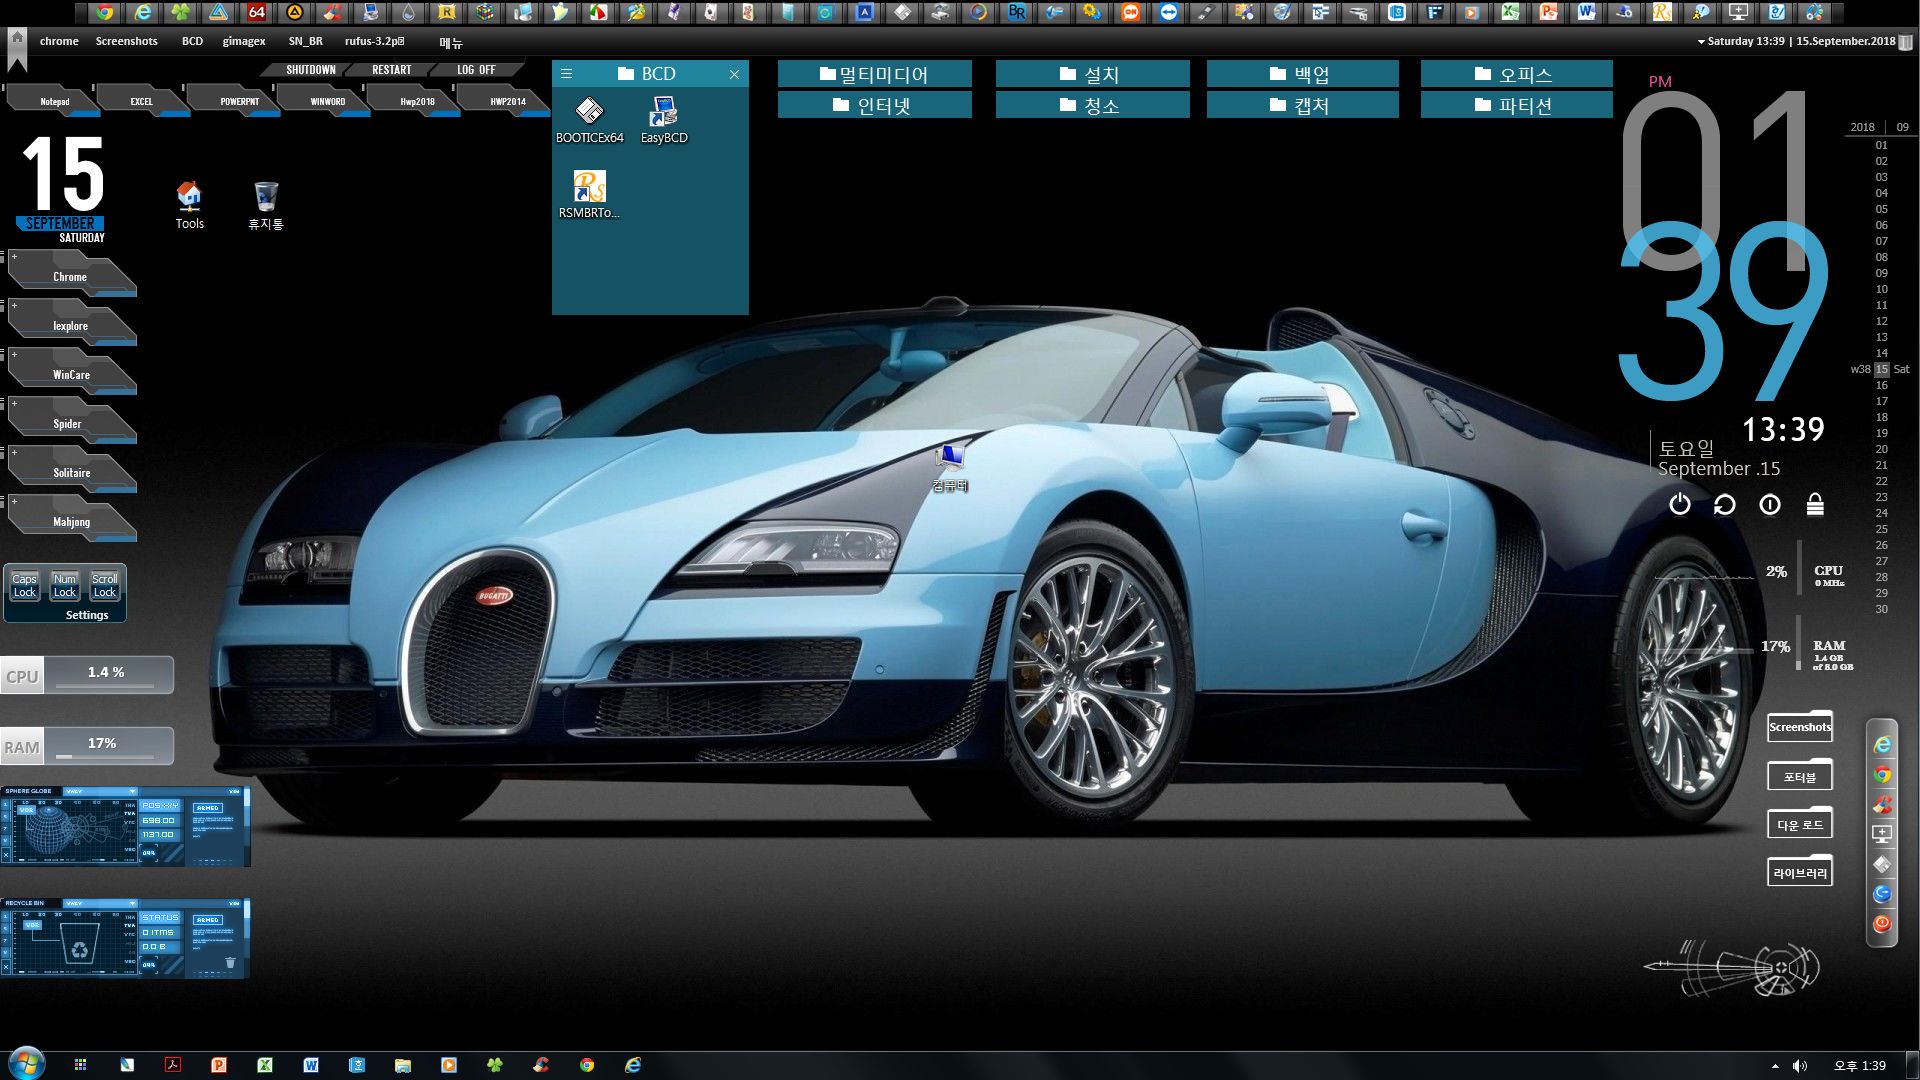
Task: Select day 15 in the vertical calendar
Action: [x=1882, y=369]
